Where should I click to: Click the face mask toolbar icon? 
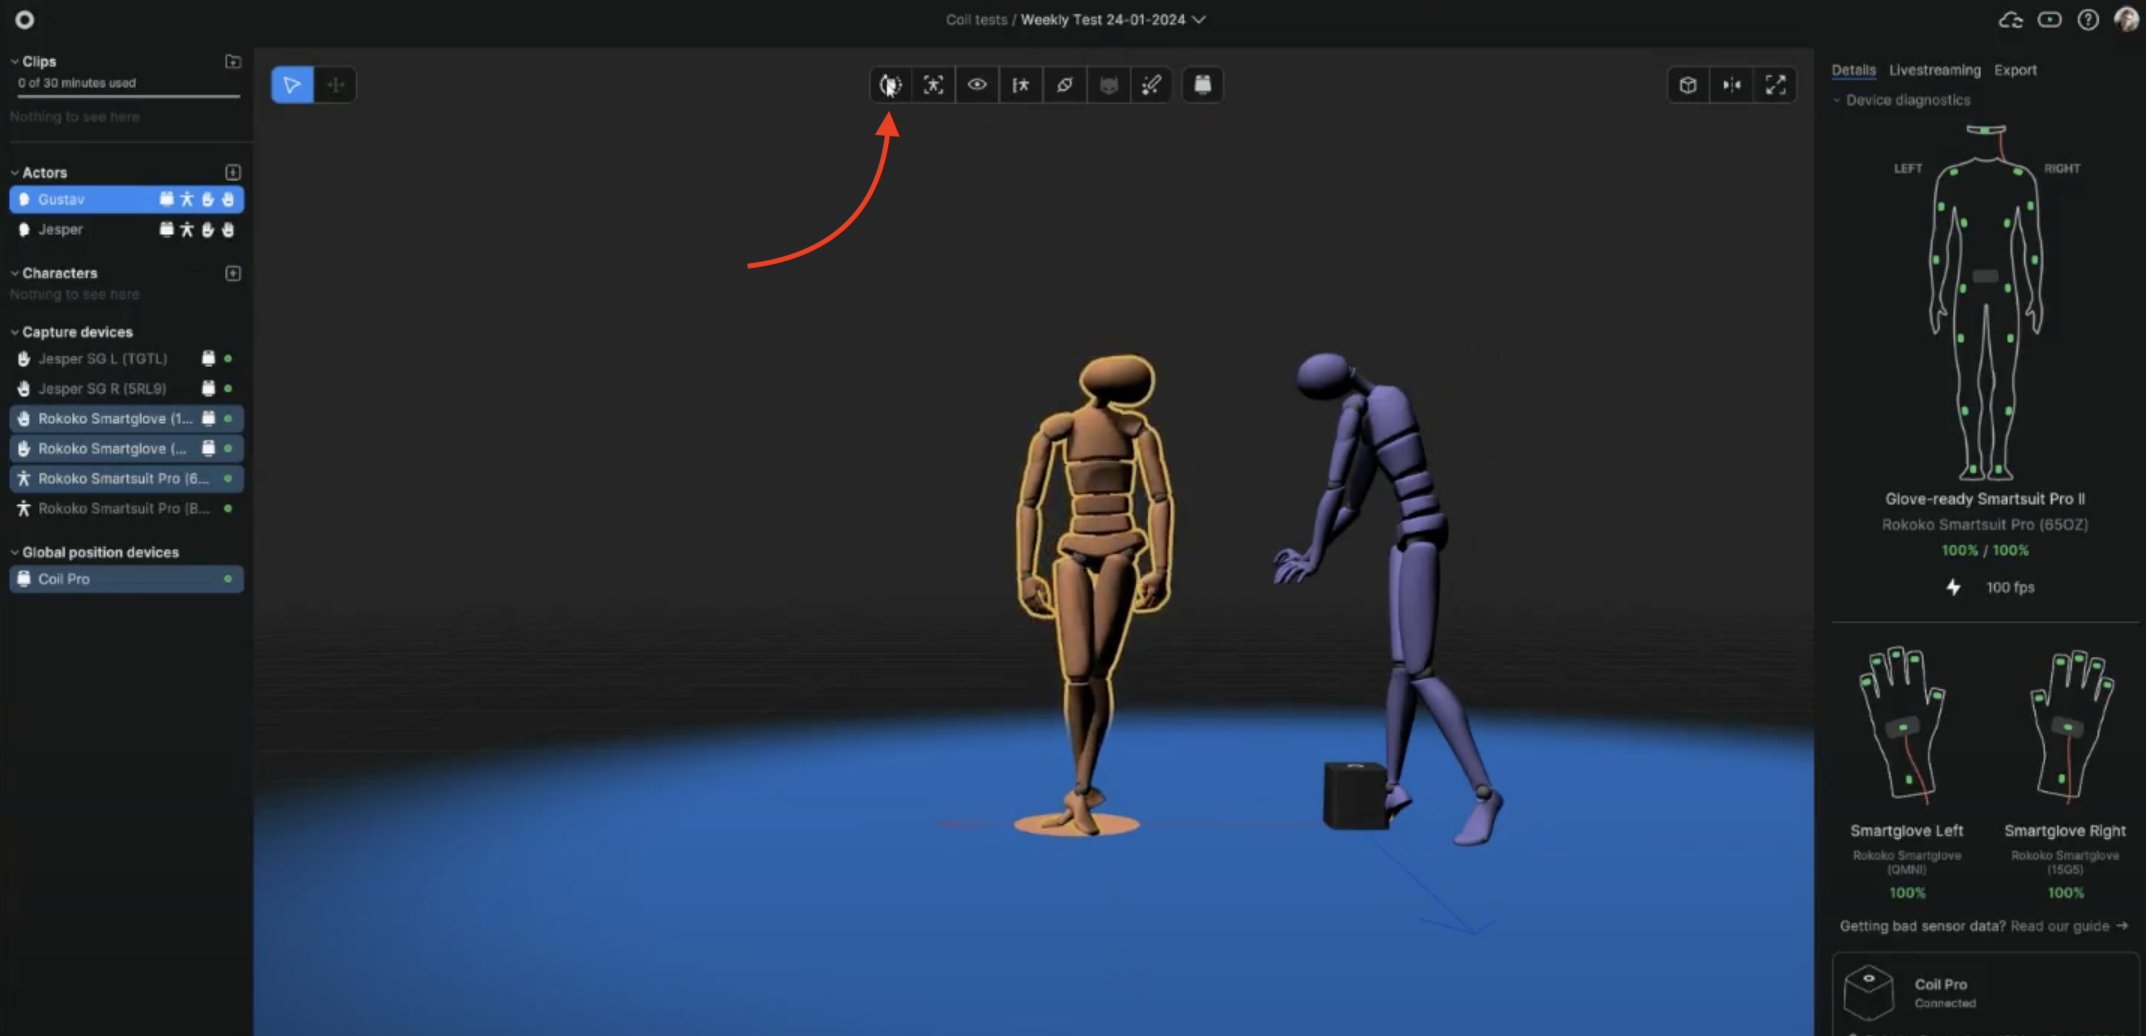pos(1108,85)
